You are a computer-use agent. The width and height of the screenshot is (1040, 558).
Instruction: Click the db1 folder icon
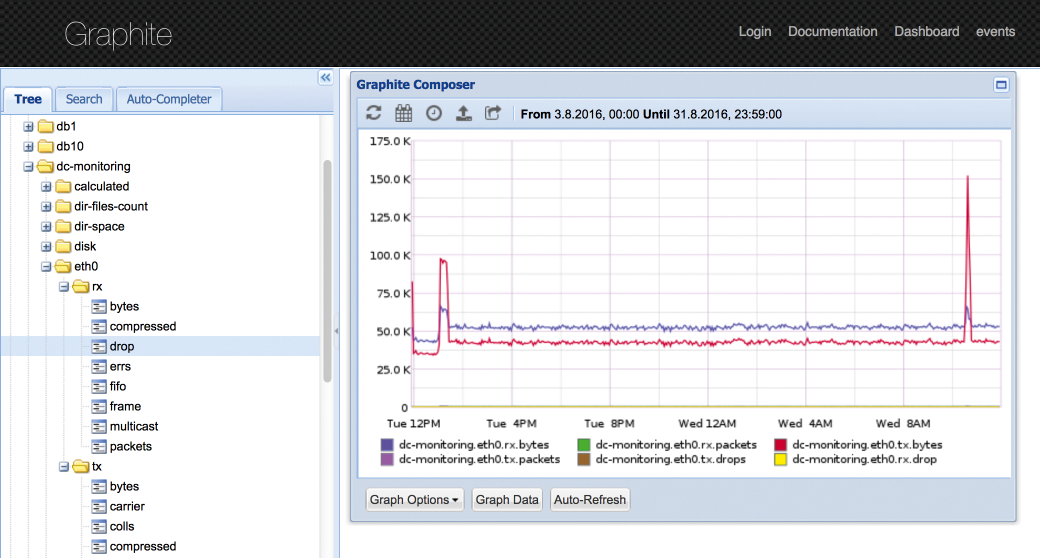[46, 126]
